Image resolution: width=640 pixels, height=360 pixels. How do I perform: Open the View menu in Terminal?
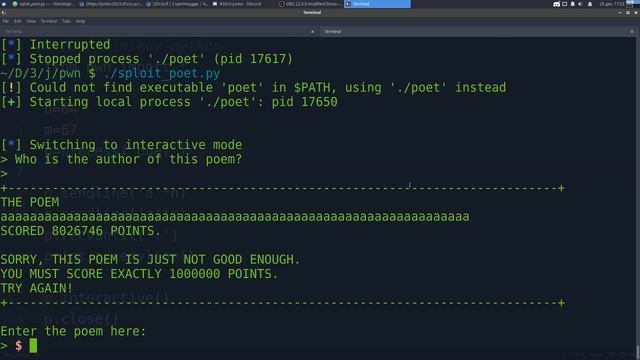click(31, 21)
